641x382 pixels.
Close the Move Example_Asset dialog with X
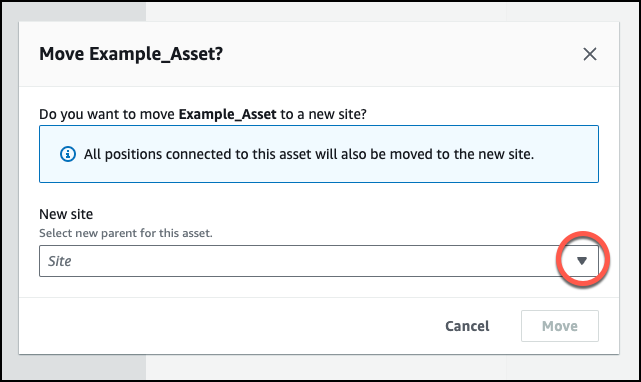[x=589, y=54]
